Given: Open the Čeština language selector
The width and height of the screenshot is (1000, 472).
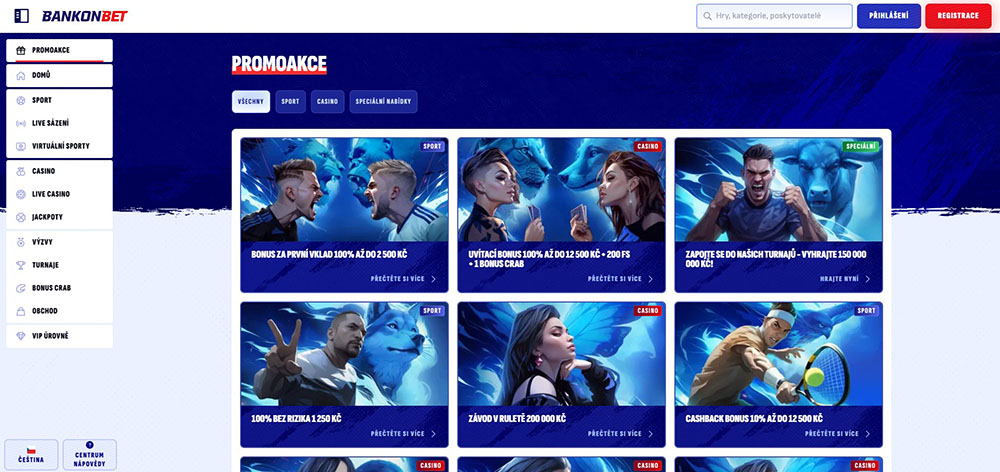Looking at the screenshot, I should (x=31, y=454).
